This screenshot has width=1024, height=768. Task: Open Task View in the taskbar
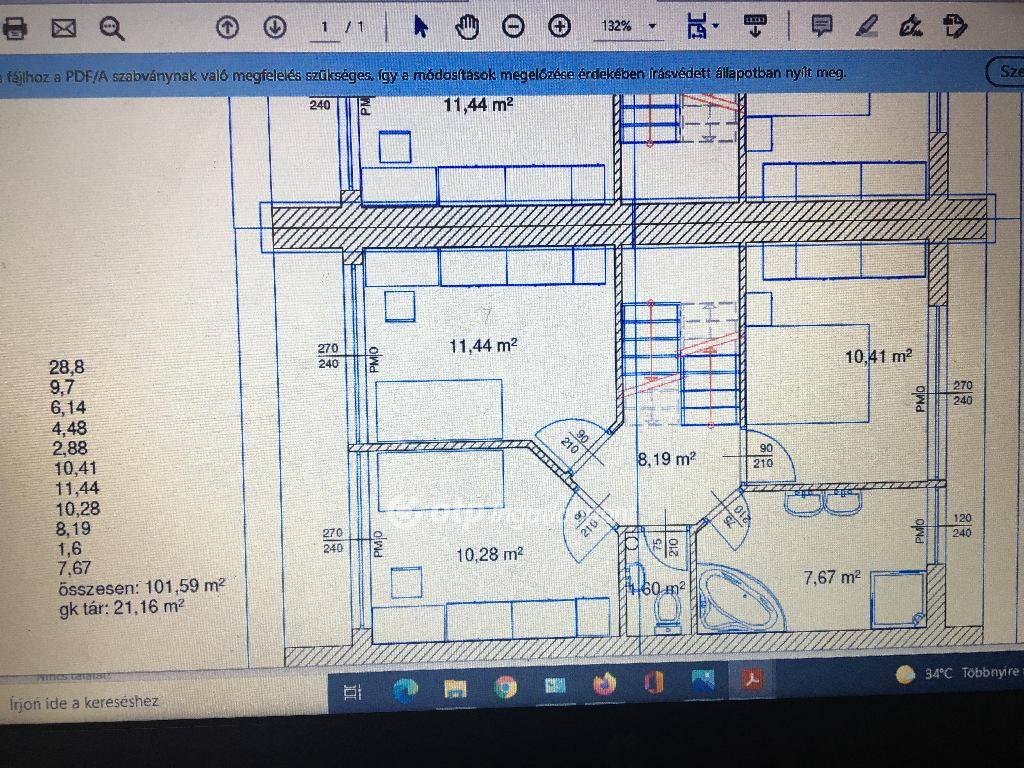coord(353,692)
